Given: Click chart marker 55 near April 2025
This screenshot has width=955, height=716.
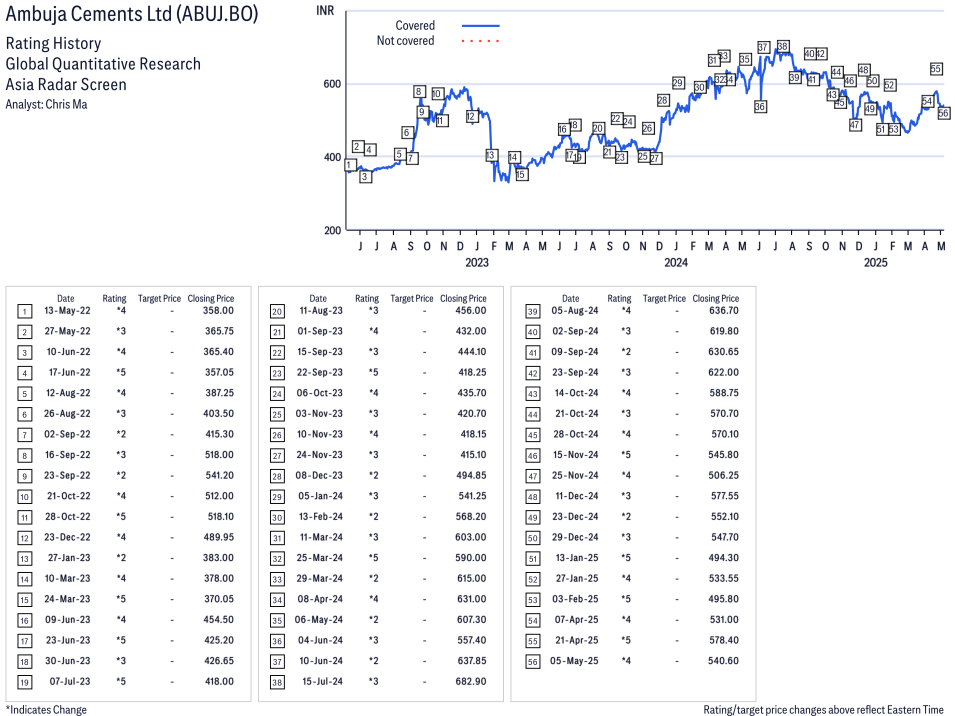Looking at the screenshot, I should (x=936, y=69).
